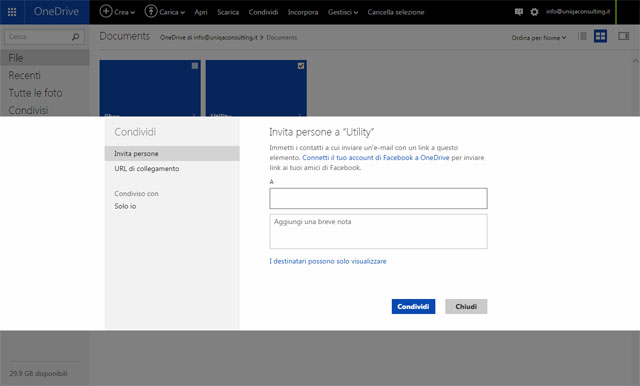This screenshot has width=640, height=386.
Task: Check the first folder tile checkbox
Action: click(x=195, y=66)
